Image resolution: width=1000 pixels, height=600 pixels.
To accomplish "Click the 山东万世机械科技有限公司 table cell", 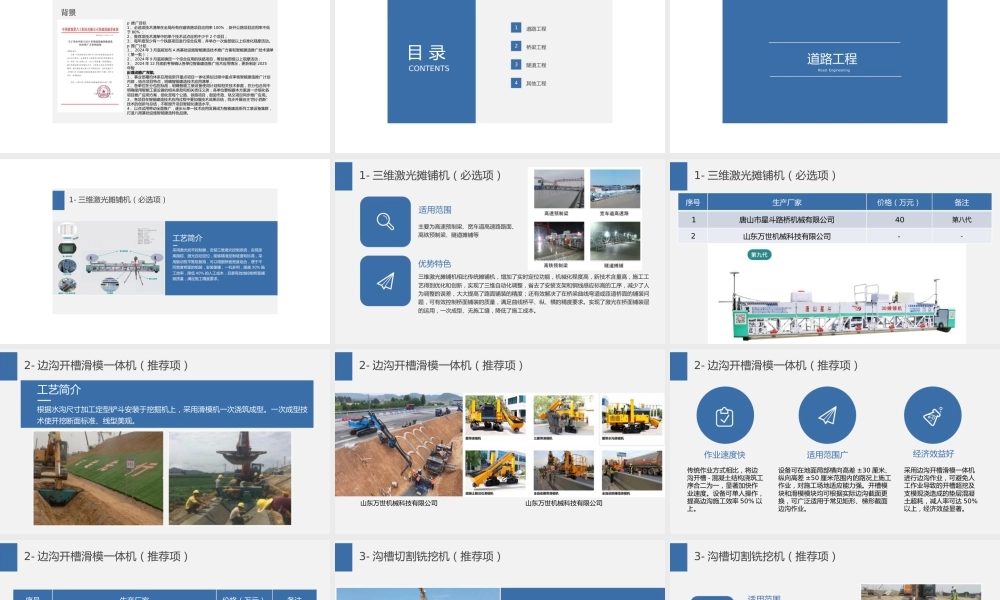I will coord(786,236).
